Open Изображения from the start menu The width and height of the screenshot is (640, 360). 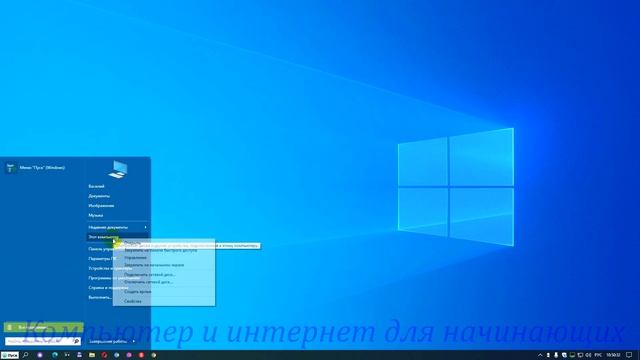[101, 206]
